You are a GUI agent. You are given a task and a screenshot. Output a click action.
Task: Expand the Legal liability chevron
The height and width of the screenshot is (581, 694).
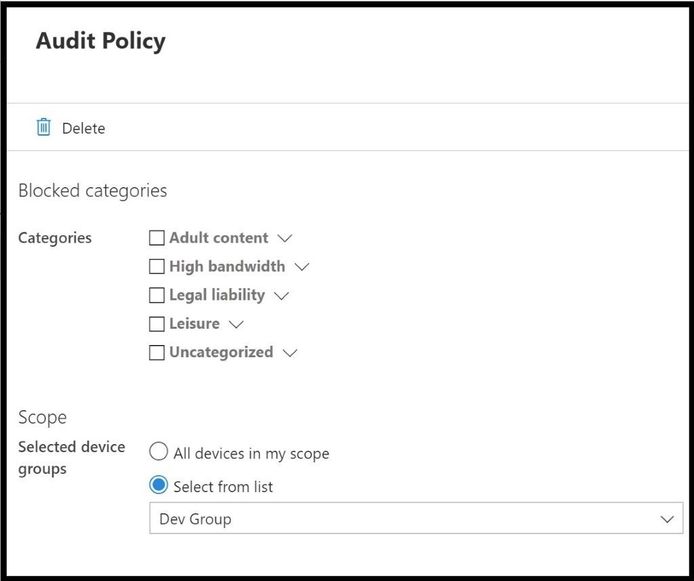281,296
